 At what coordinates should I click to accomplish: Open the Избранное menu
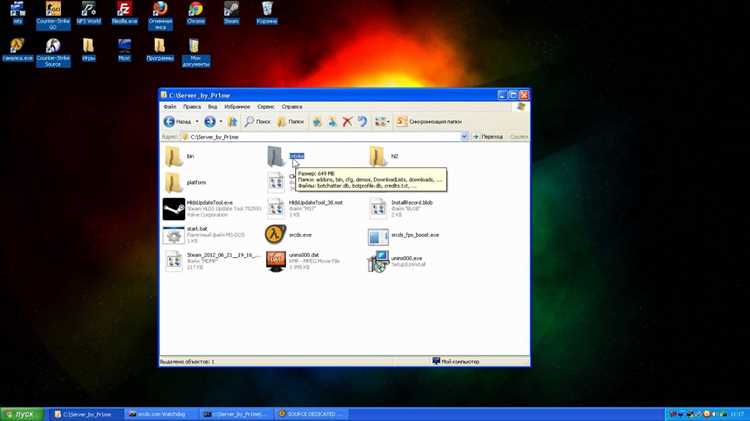237,107
